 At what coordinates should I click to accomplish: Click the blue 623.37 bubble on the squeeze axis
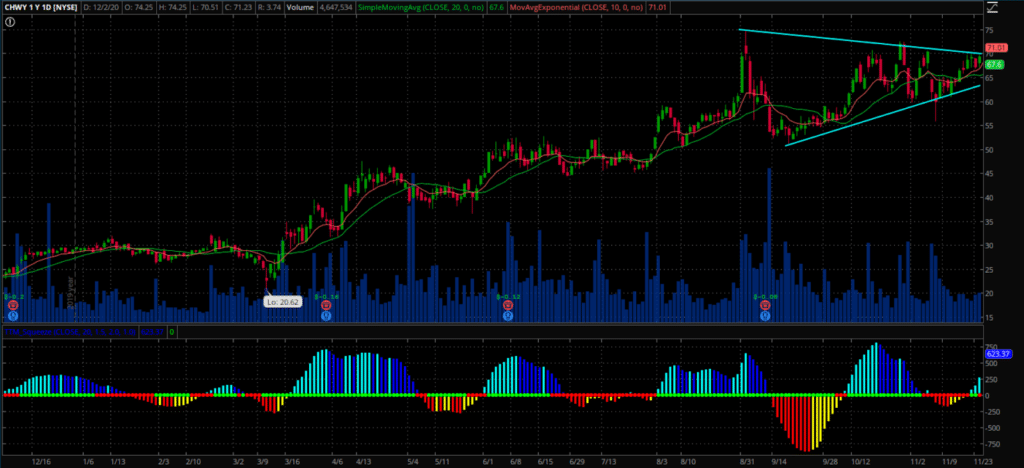pos(997,353)
